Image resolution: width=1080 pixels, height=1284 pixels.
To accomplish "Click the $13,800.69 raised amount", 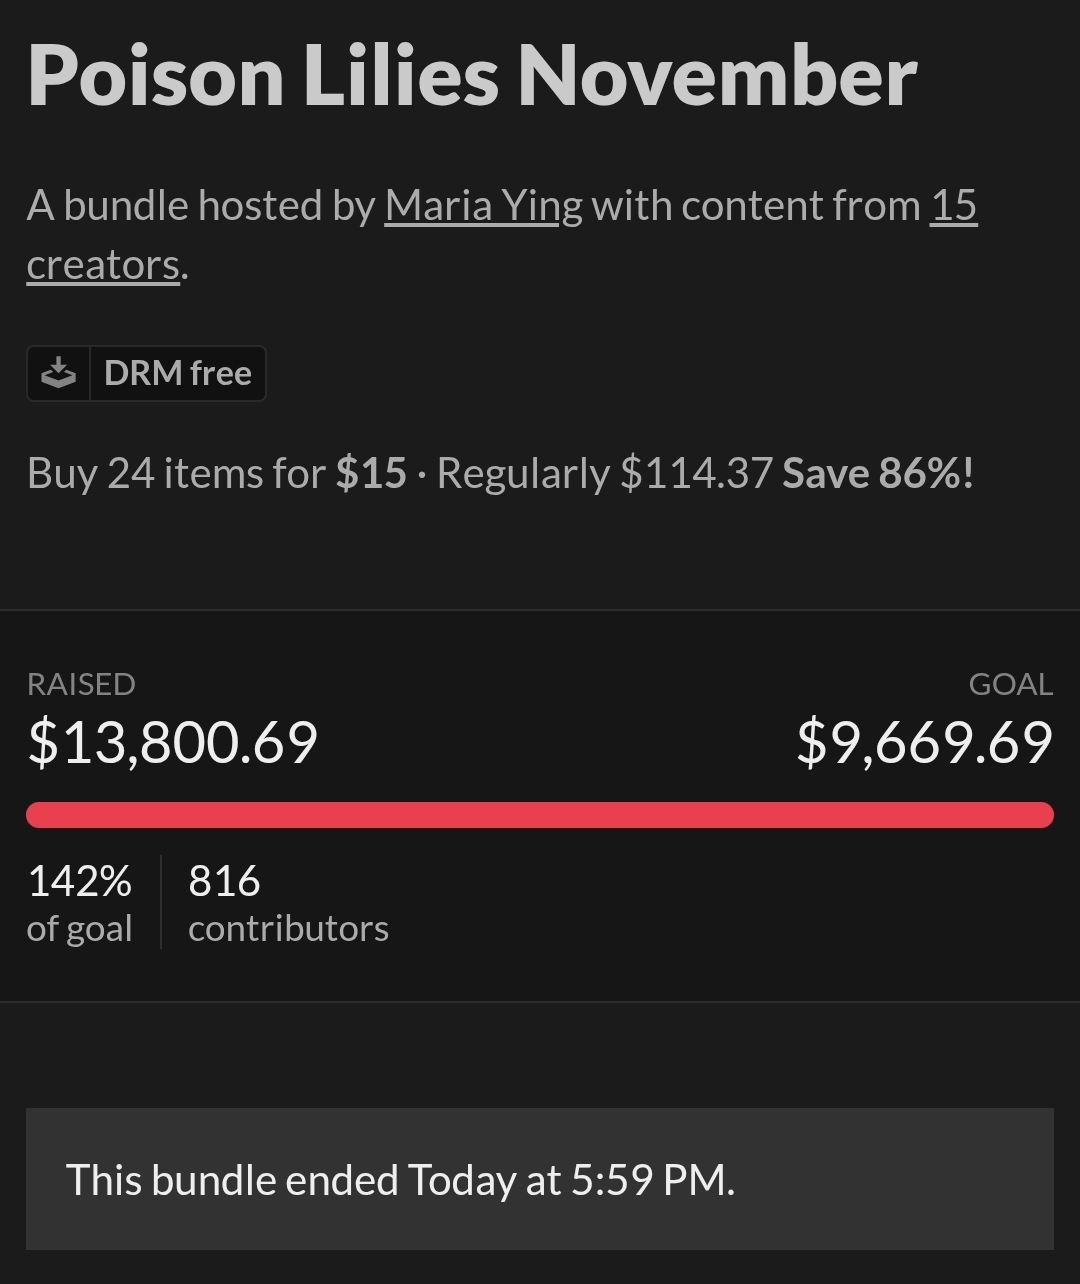I will [173, 743].
